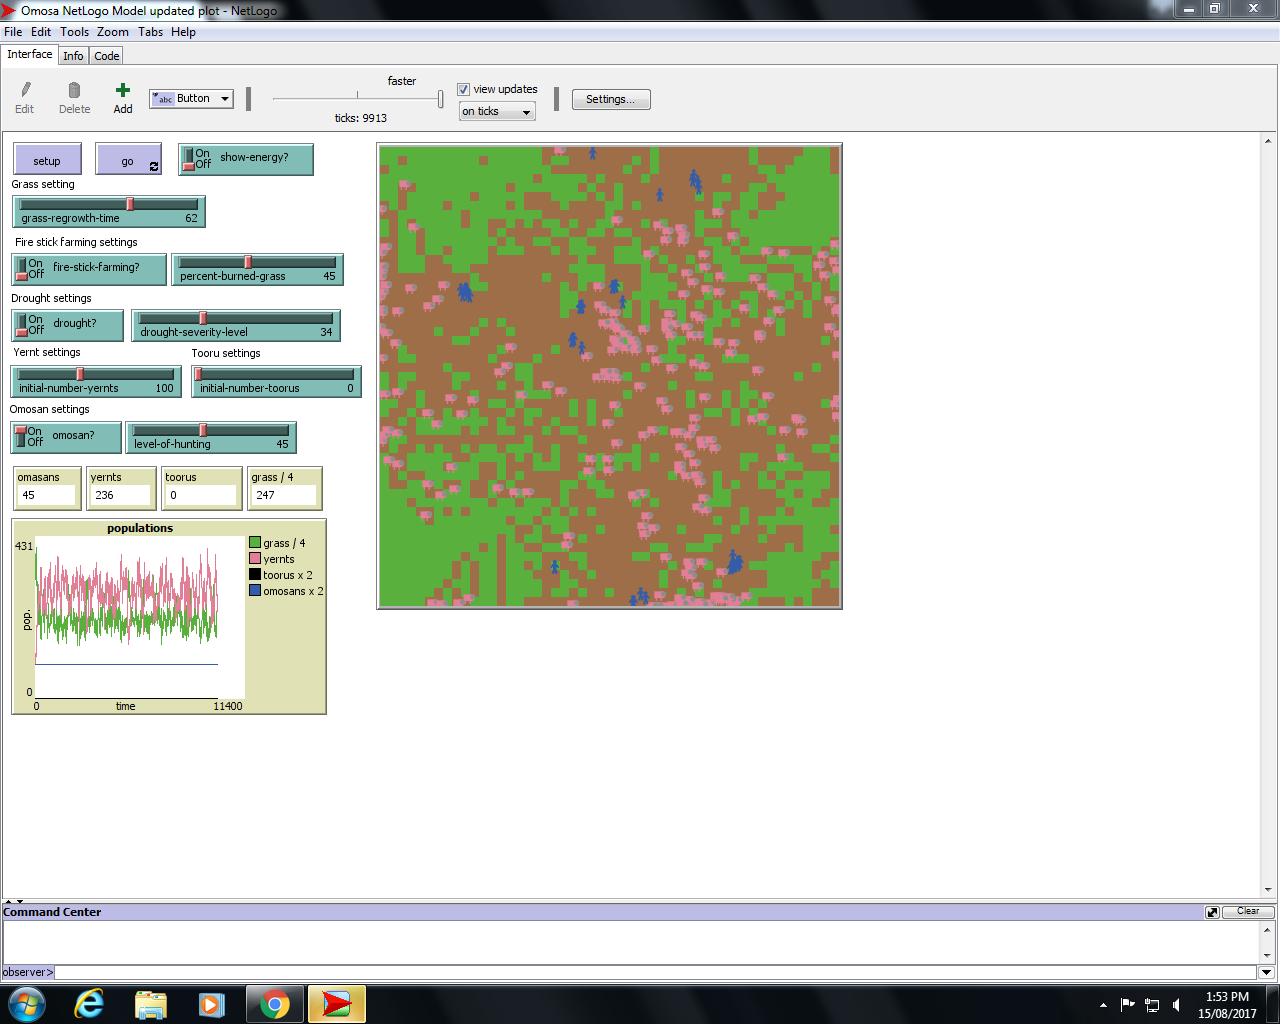The height and width of the screenshot is (1024, 1280).
Task: Toggle the drought? switch
Action: click(x=68, y=325)
